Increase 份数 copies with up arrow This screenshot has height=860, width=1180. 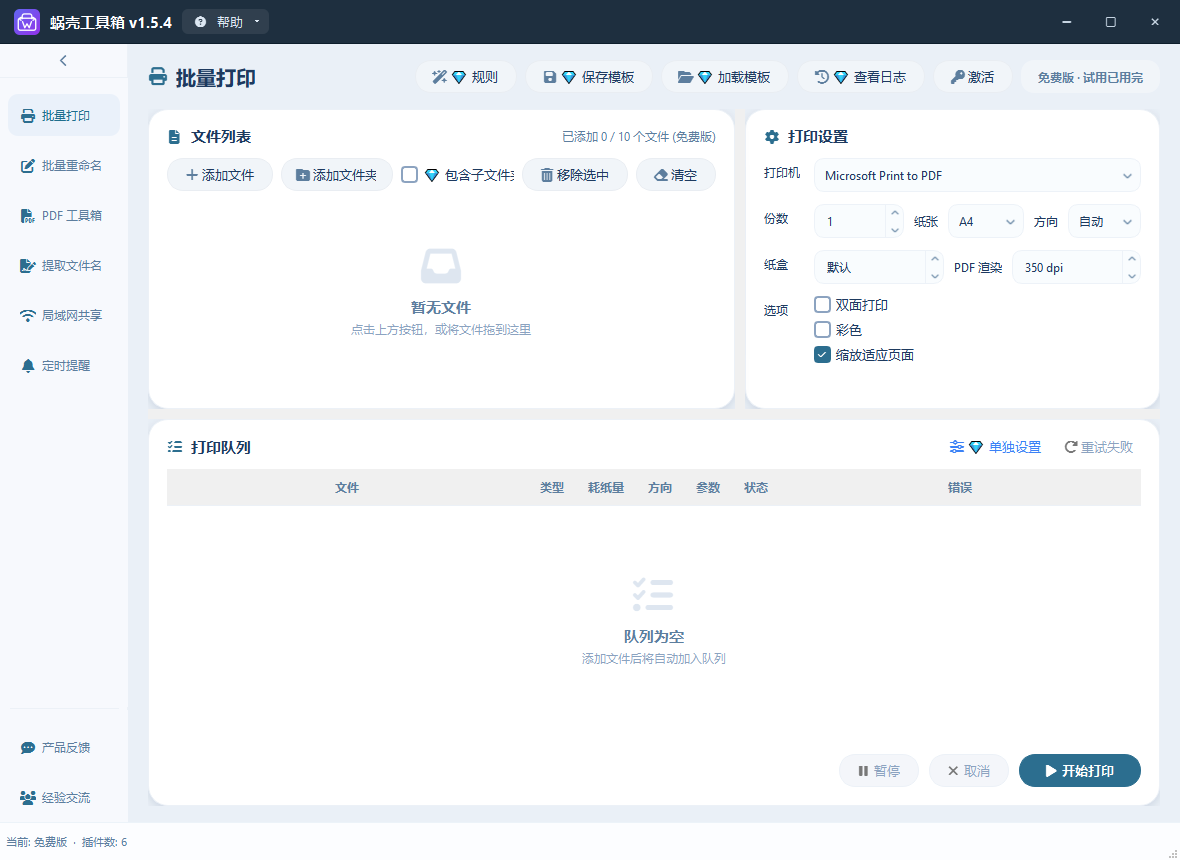pos(895,213)
